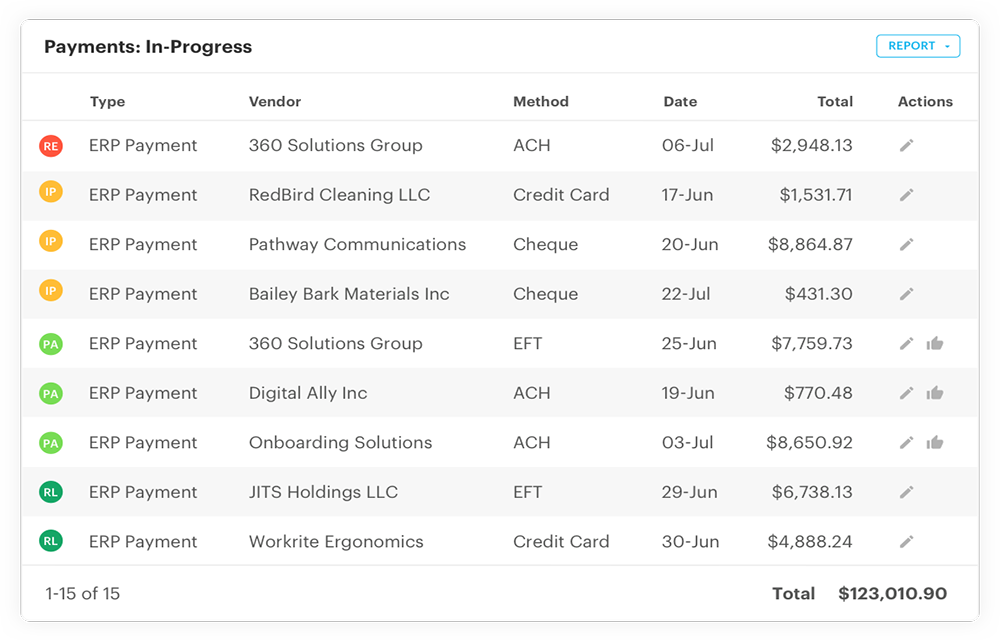
Task: Select the Onboarding Solutions vendor name
Action: tap(340, 443)
